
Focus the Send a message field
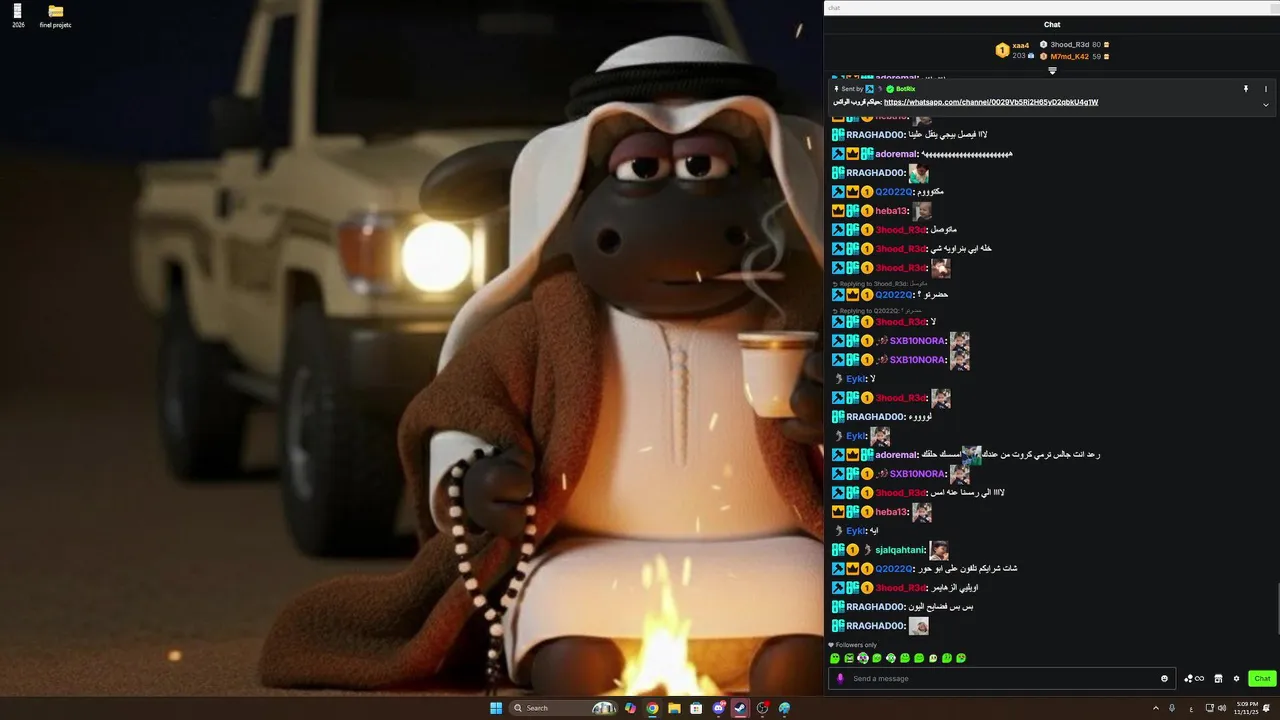tap(1000, 679)
